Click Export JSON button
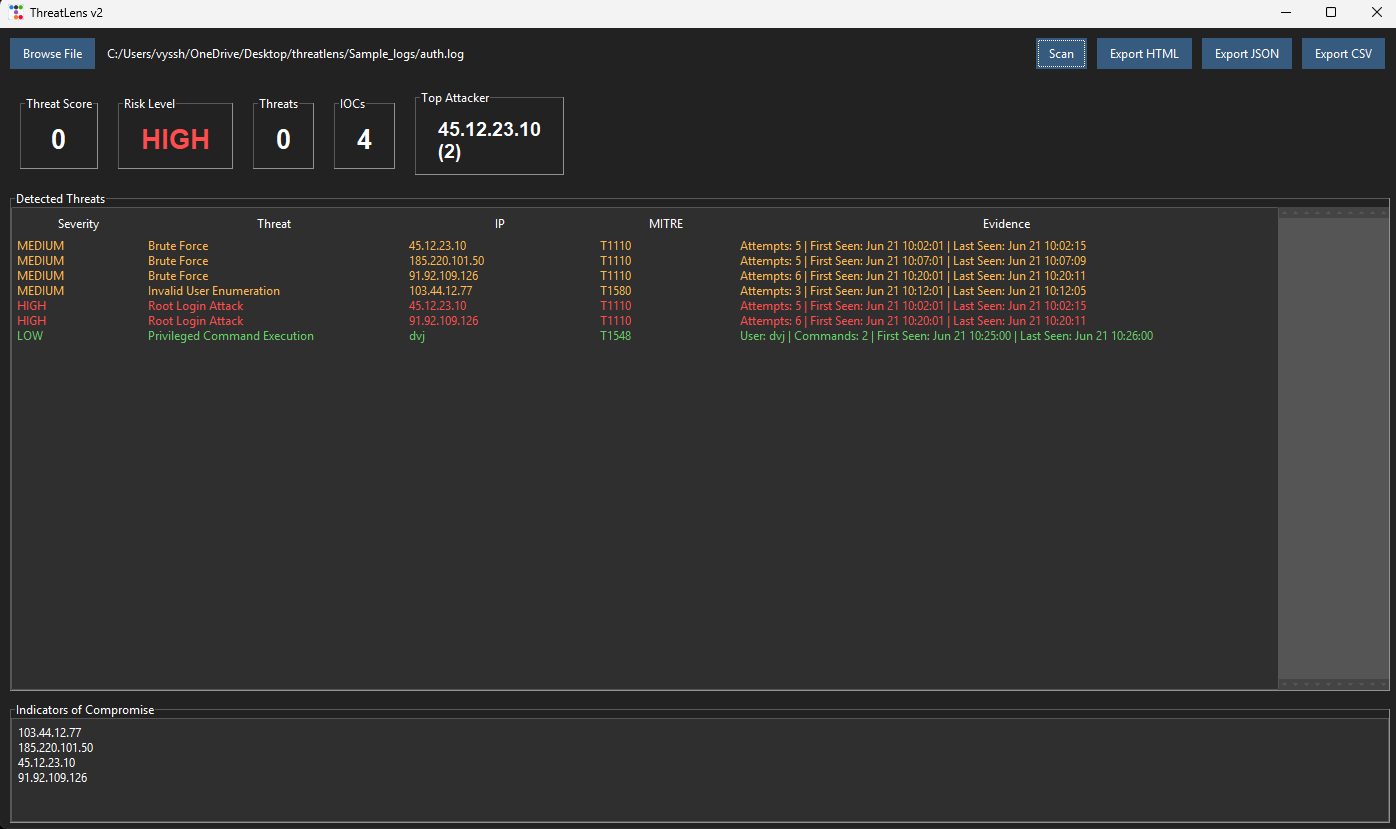Screen dimensions: 1396x829 1246,54
